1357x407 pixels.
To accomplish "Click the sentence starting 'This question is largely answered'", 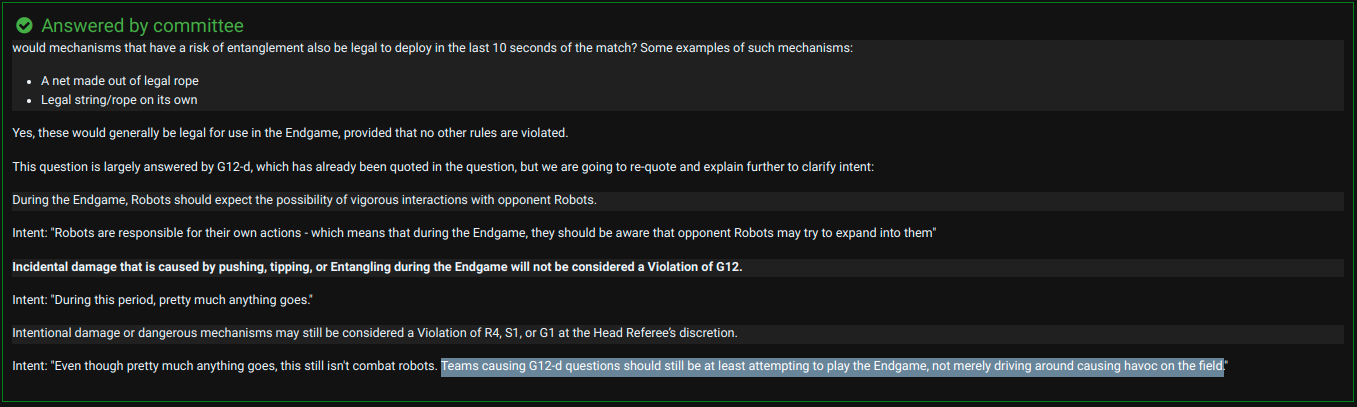I will 443,167.
